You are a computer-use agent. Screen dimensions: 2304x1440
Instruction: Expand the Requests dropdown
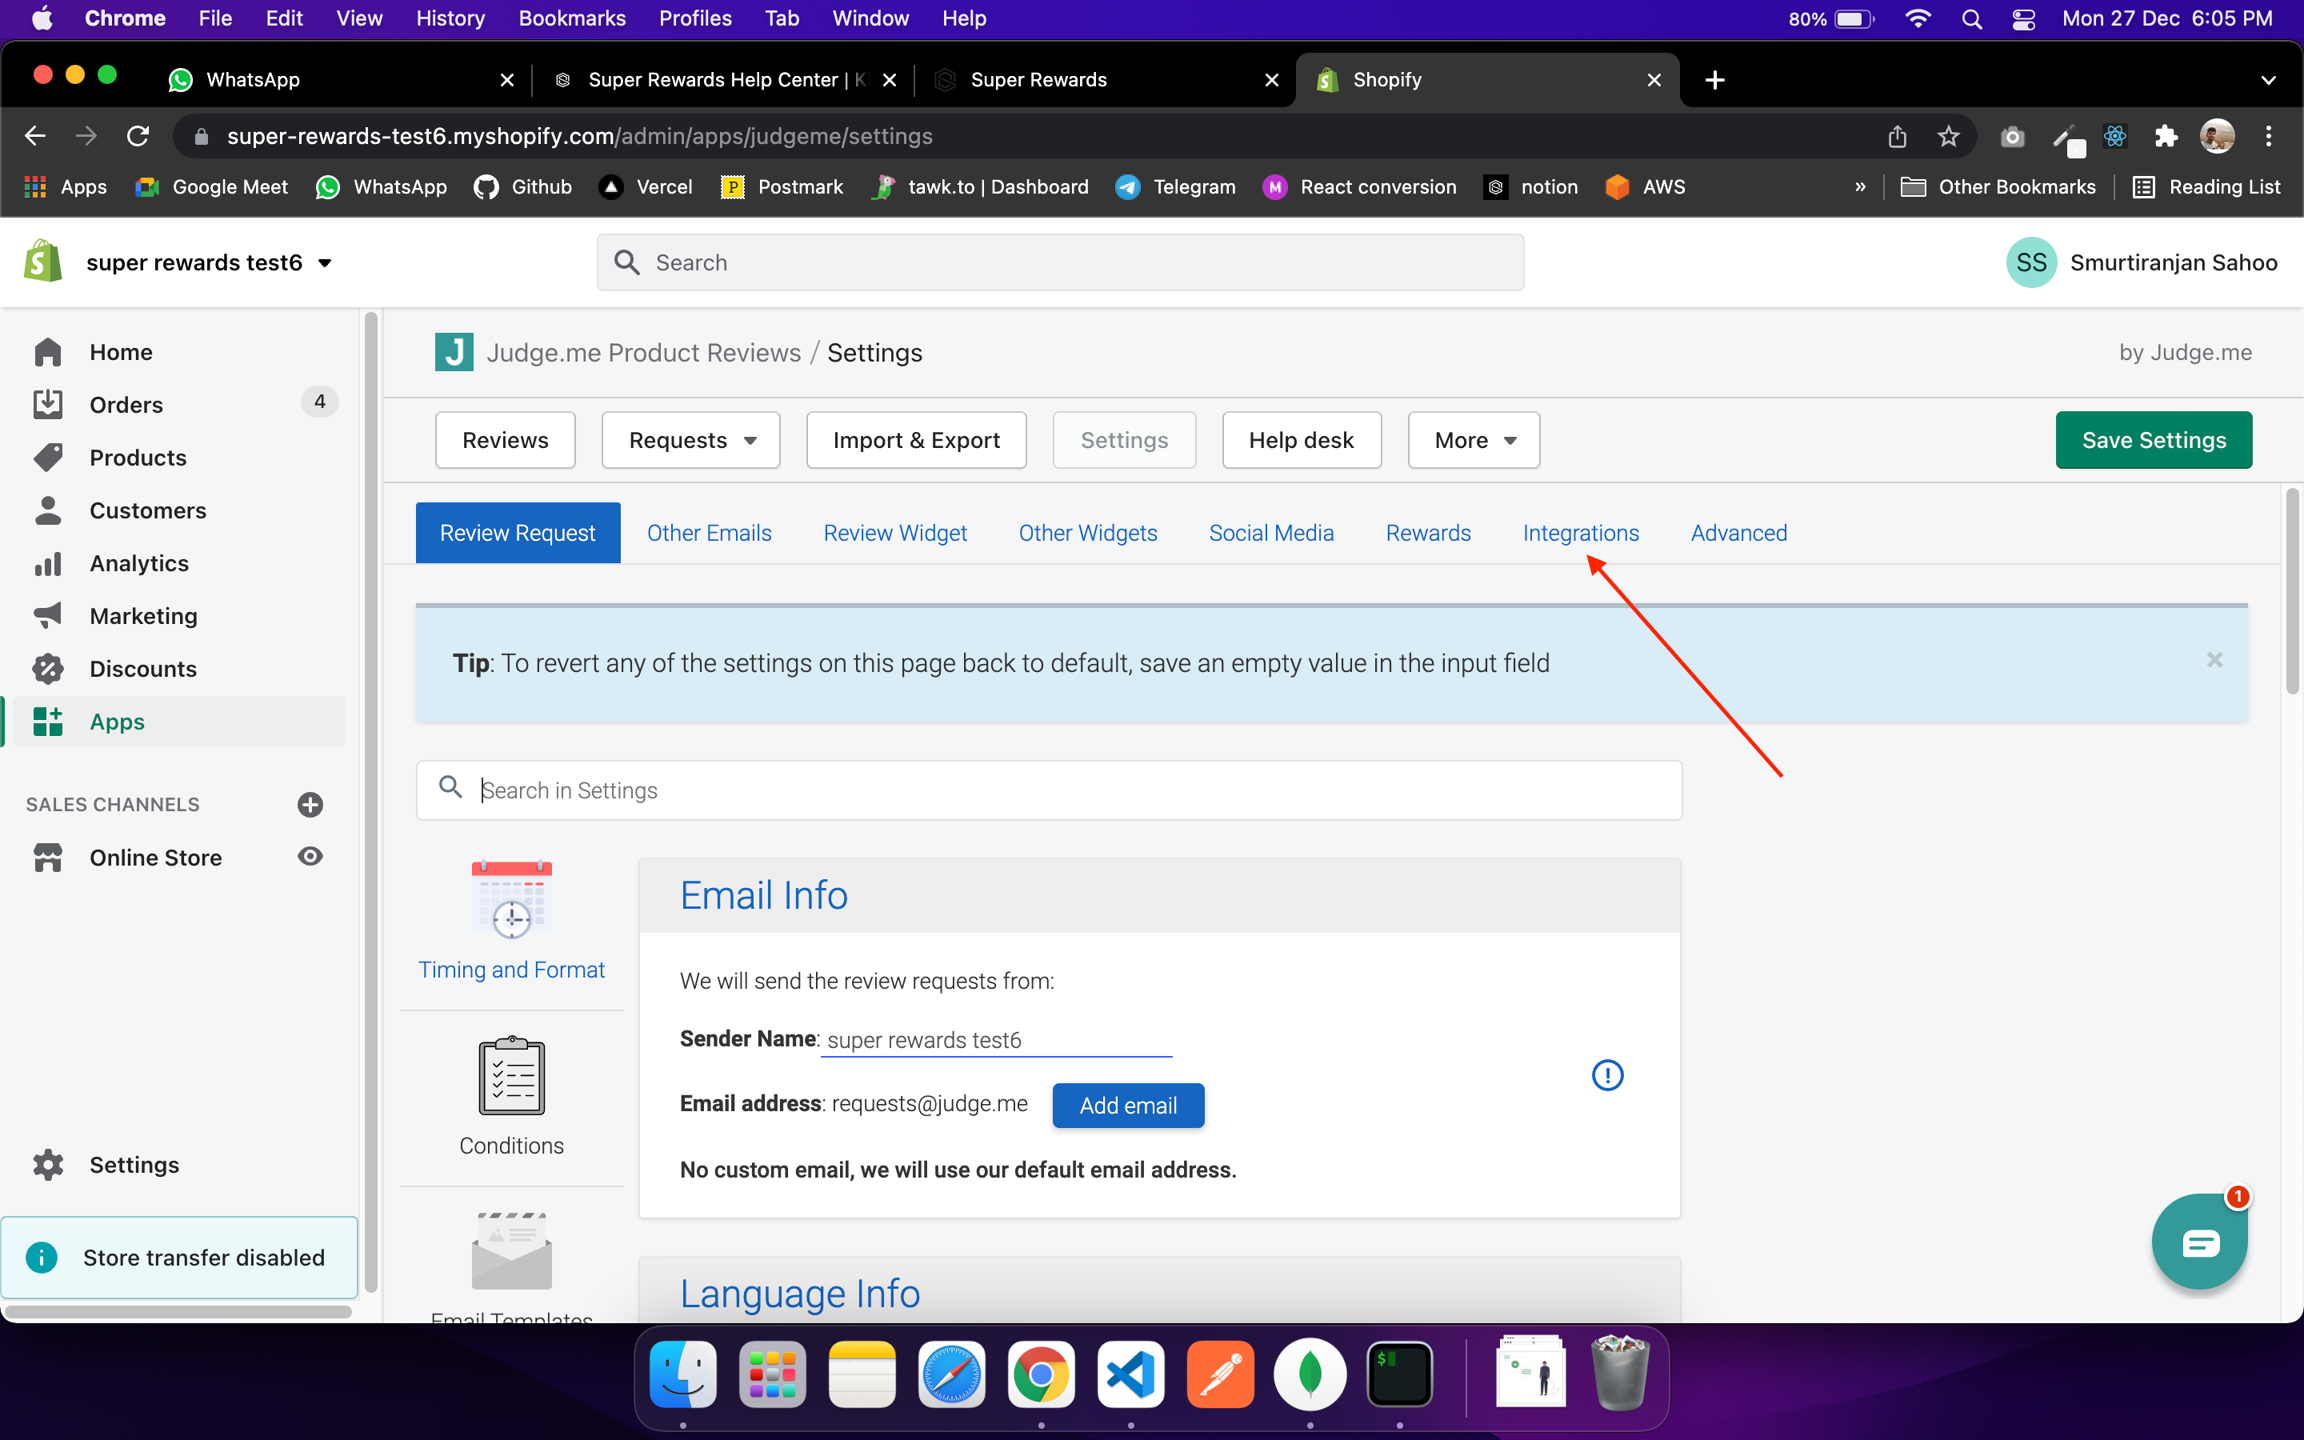tap(690, 440)
